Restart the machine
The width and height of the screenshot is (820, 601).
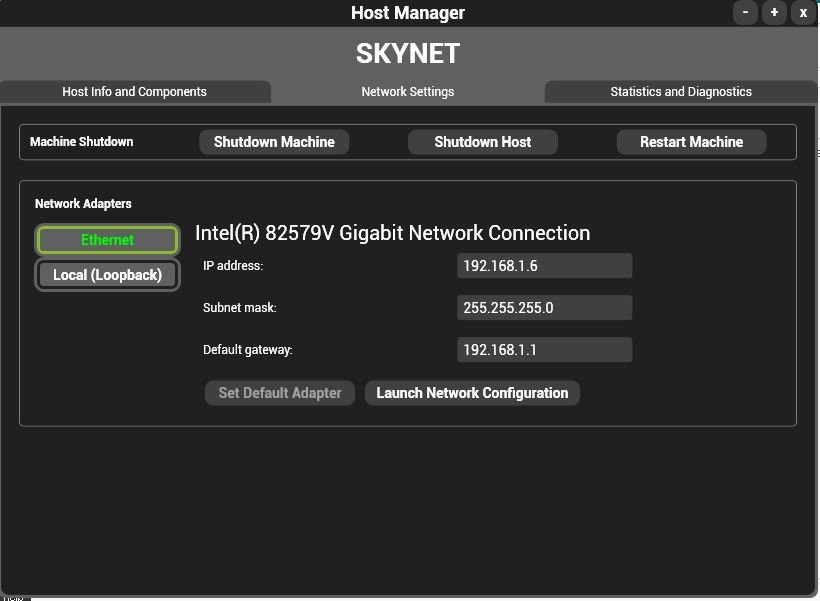pyautogui.click(x=690, y=141)
